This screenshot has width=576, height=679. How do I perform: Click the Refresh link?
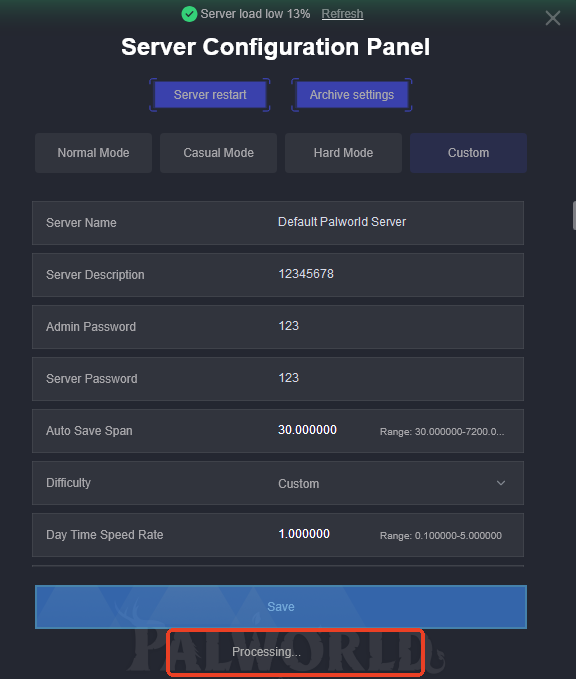pos(342,14)
